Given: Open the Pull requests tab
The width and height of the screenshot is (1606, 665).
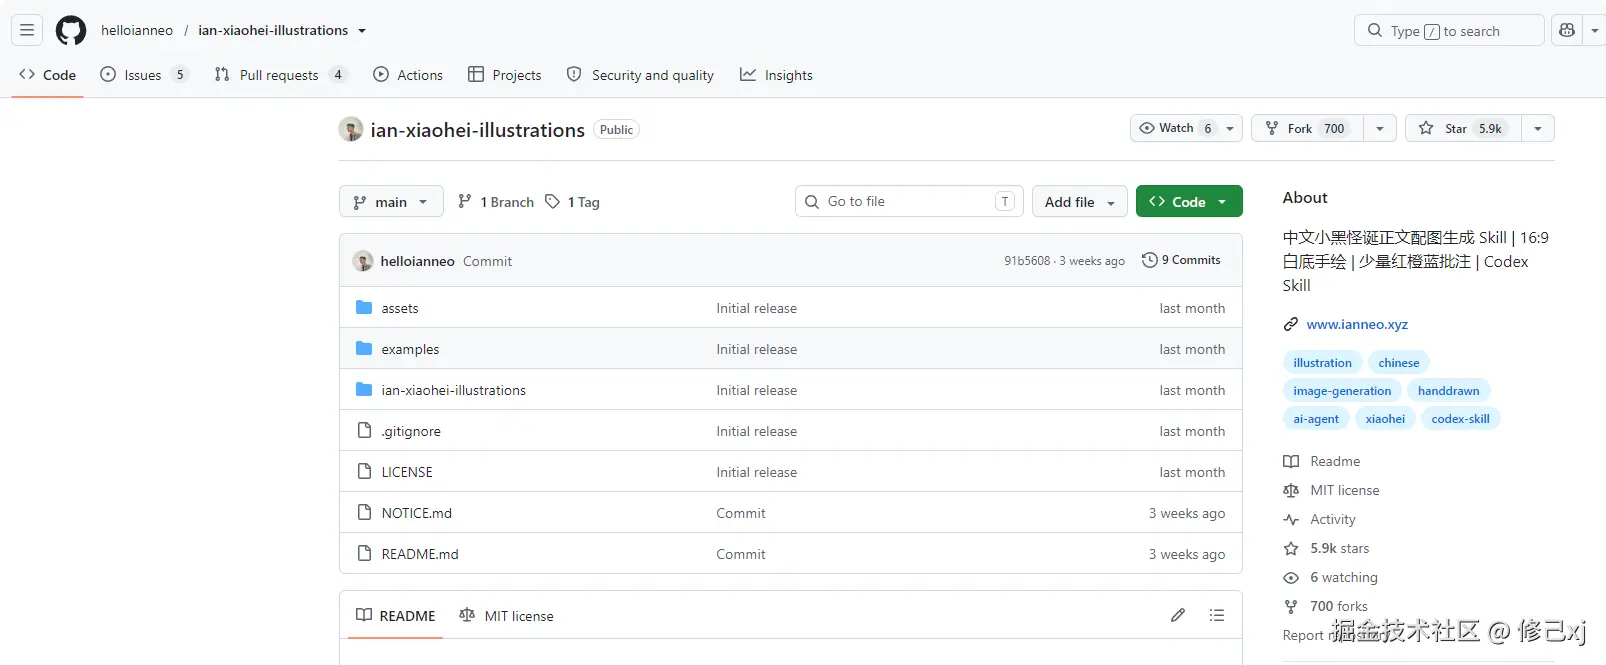Looking at the screenshot, I should (280, 75).
